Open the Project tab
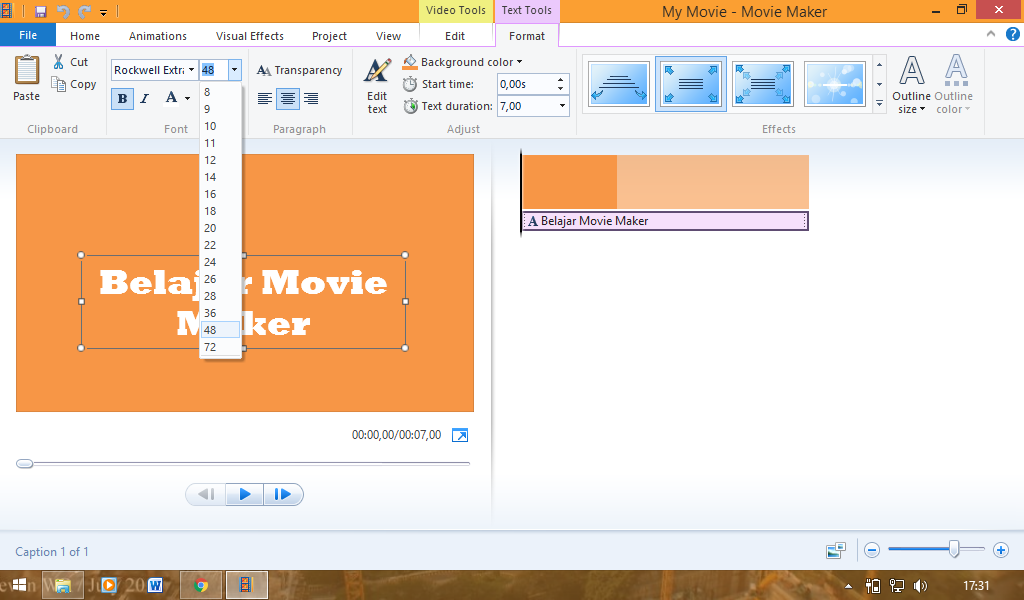 coord(329,36)
